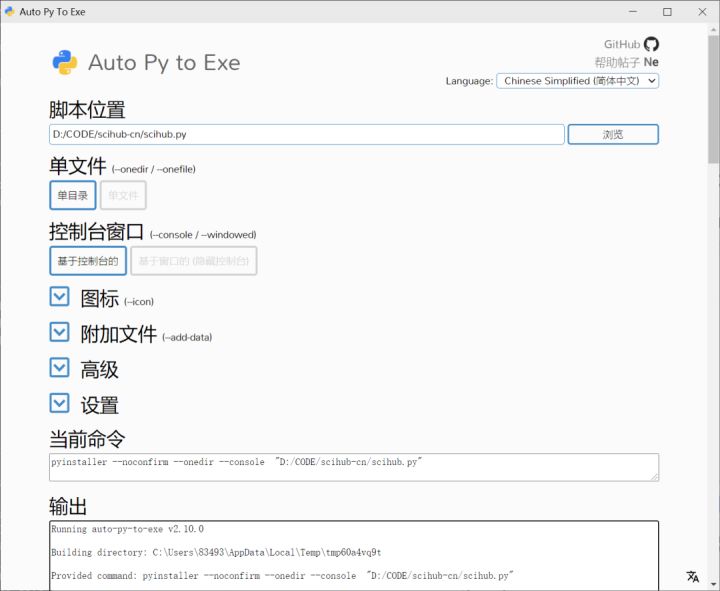Click the 'Auto Py to Exe' heading text
The height and width of the screenshot is (591, 720).
coord(164,63)
